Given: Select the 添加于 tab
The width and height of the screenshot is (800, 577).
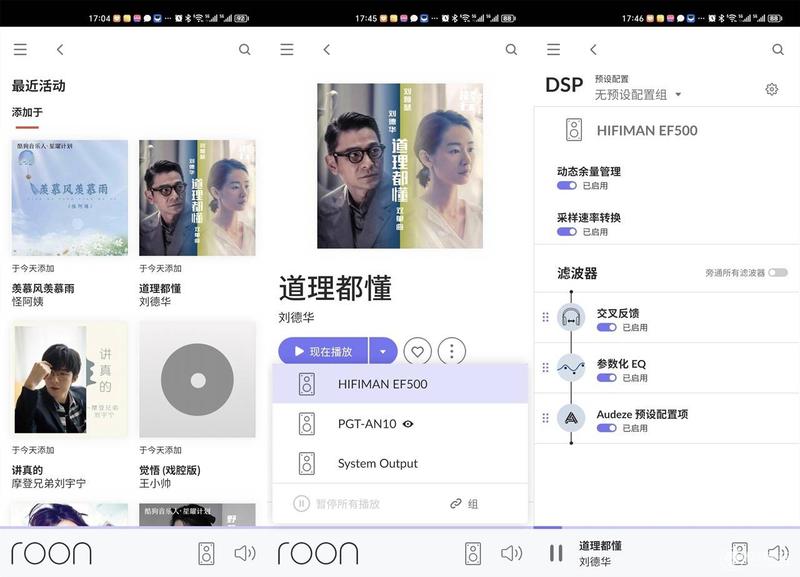Looking at the screenshot, I should tap(28, 112).
